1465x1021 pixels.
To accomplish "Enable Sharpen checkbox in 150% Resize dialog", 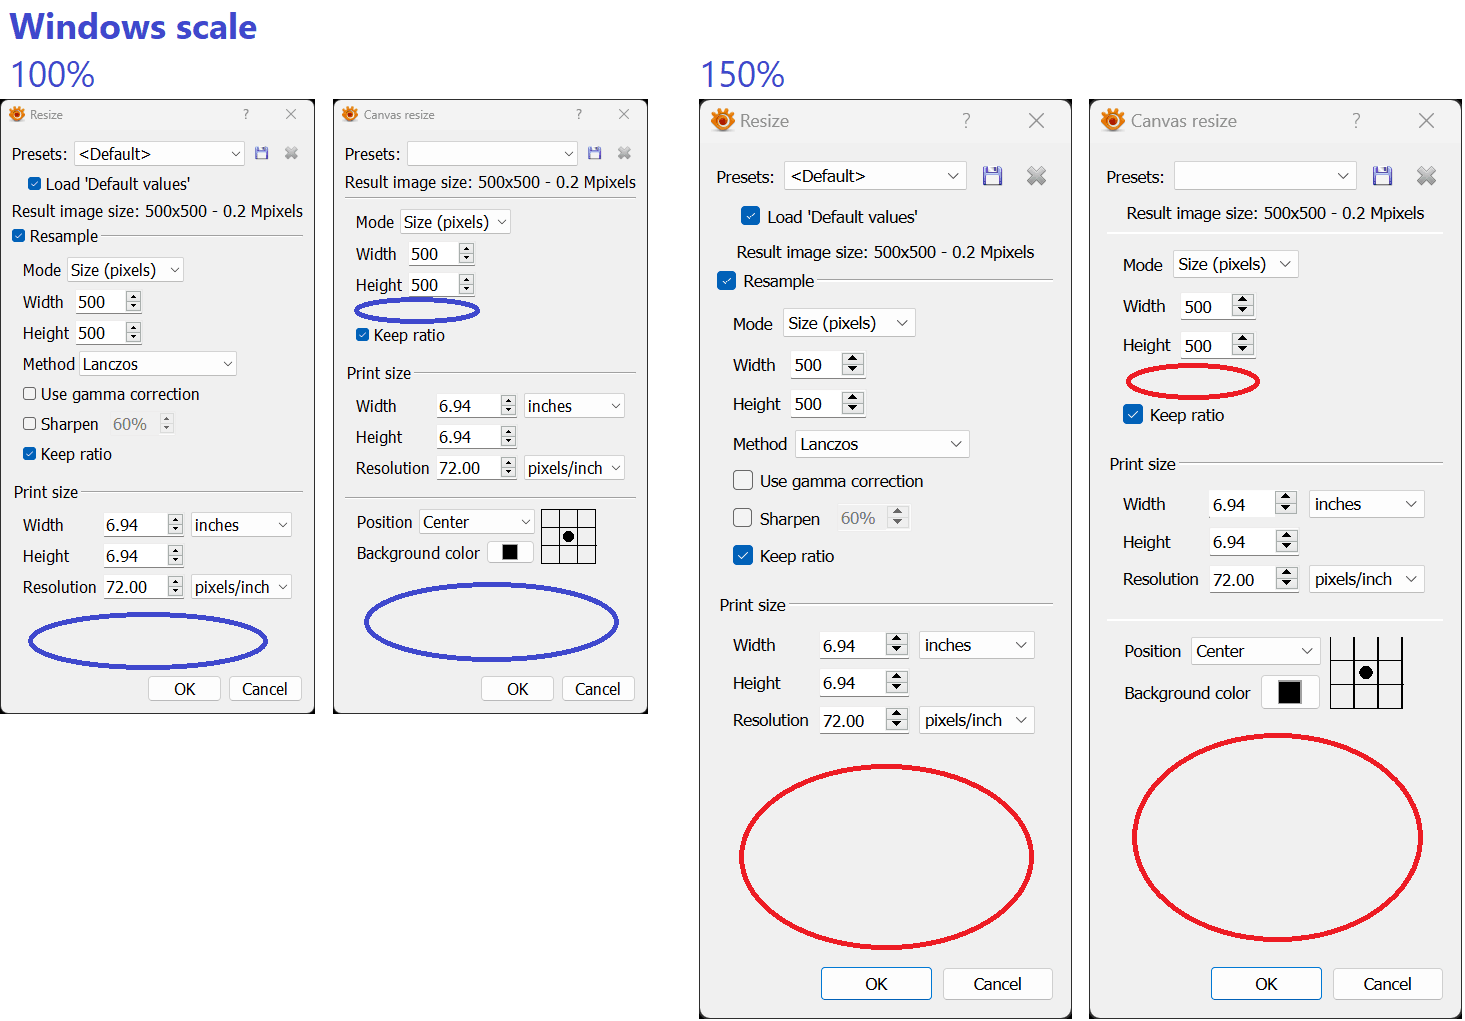I will [x=743, y=518].
